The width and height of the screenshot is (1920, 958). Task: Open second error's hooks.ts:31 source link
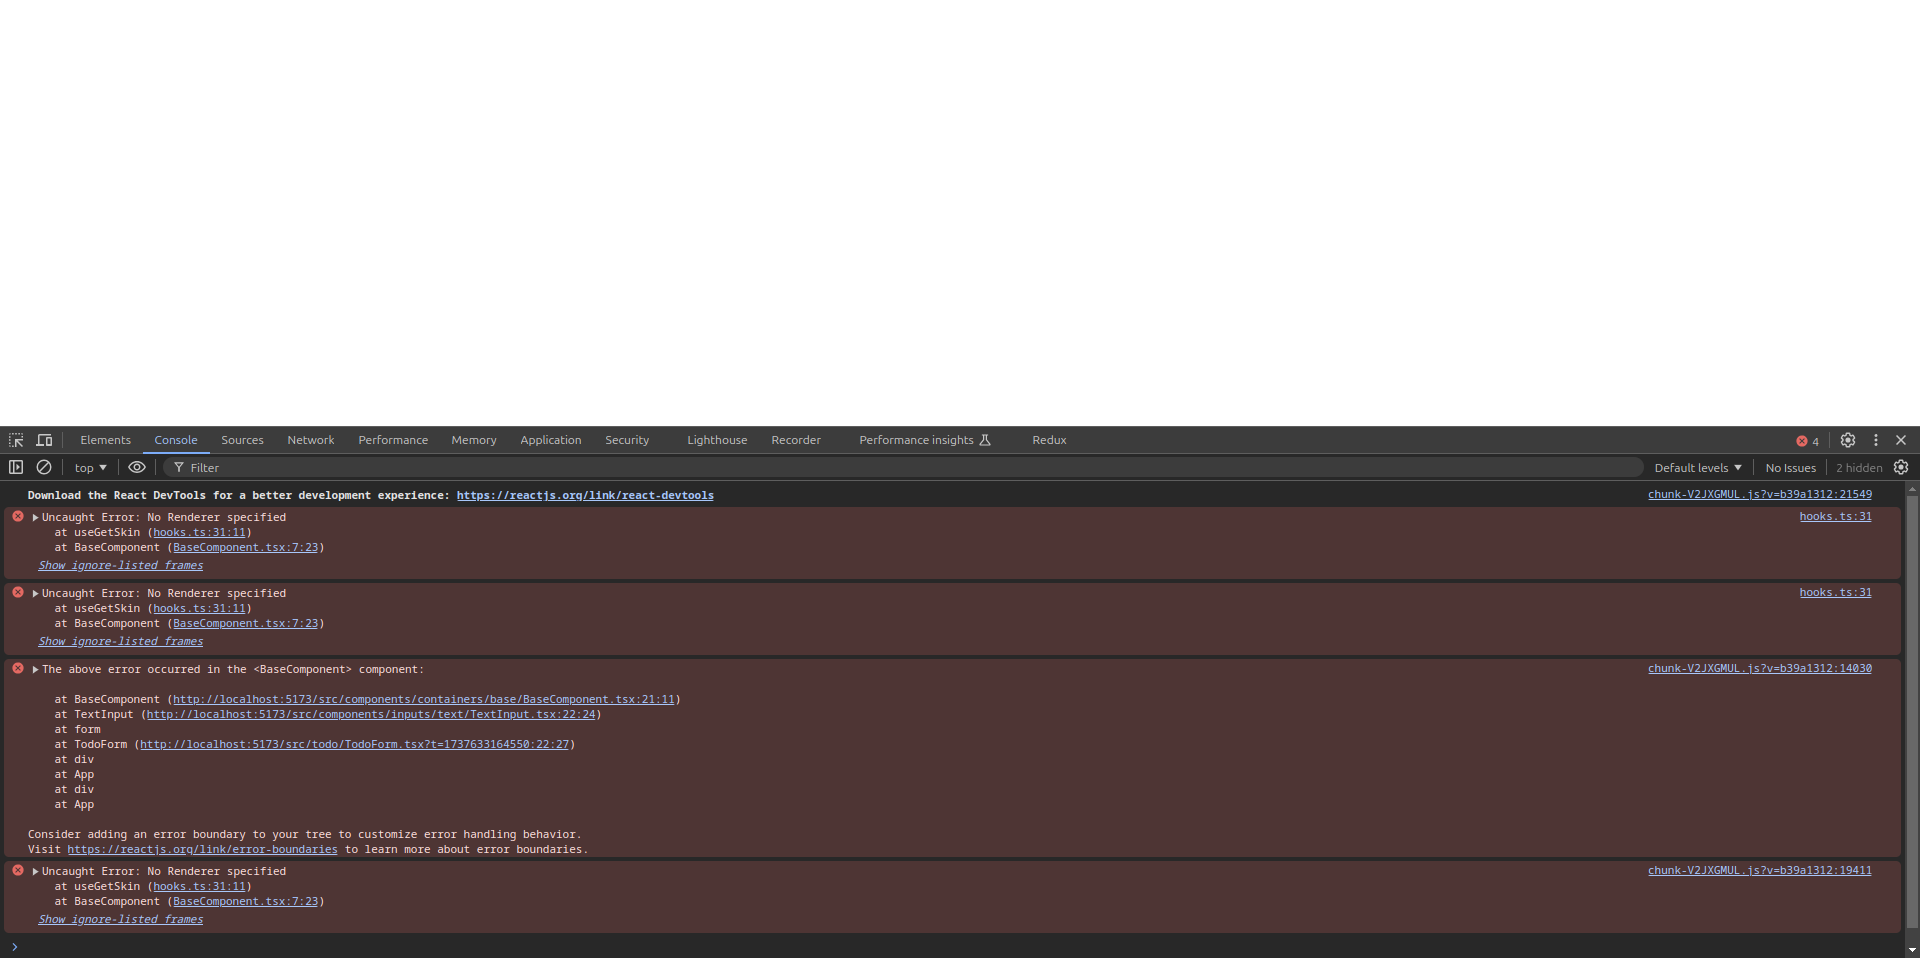(x=1835, y=593)
